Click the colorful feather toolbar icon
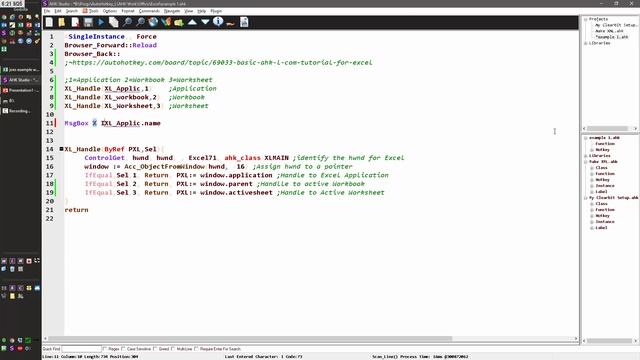Image resolution: width=640 pixels, height=360 pixels. tap(166, 22)
